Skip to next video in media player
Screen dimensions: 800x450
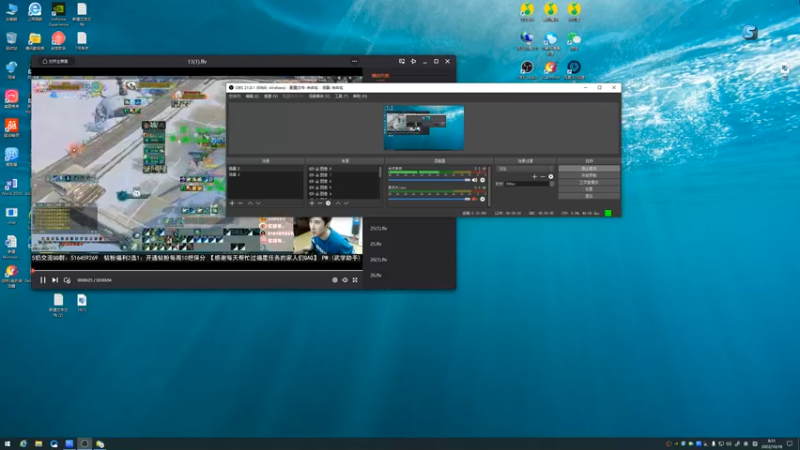tap(55, 280)
